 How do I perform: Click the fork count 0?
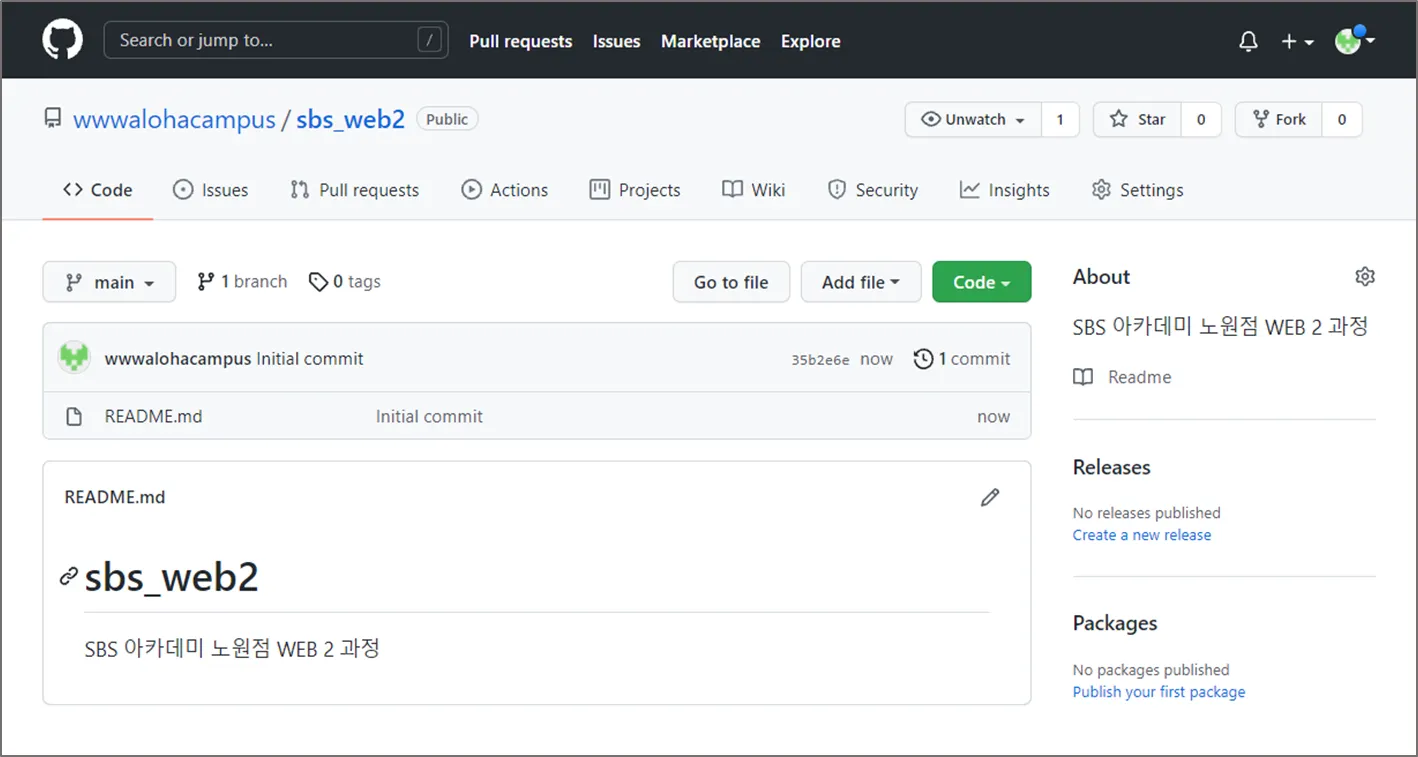point(1342,119)
